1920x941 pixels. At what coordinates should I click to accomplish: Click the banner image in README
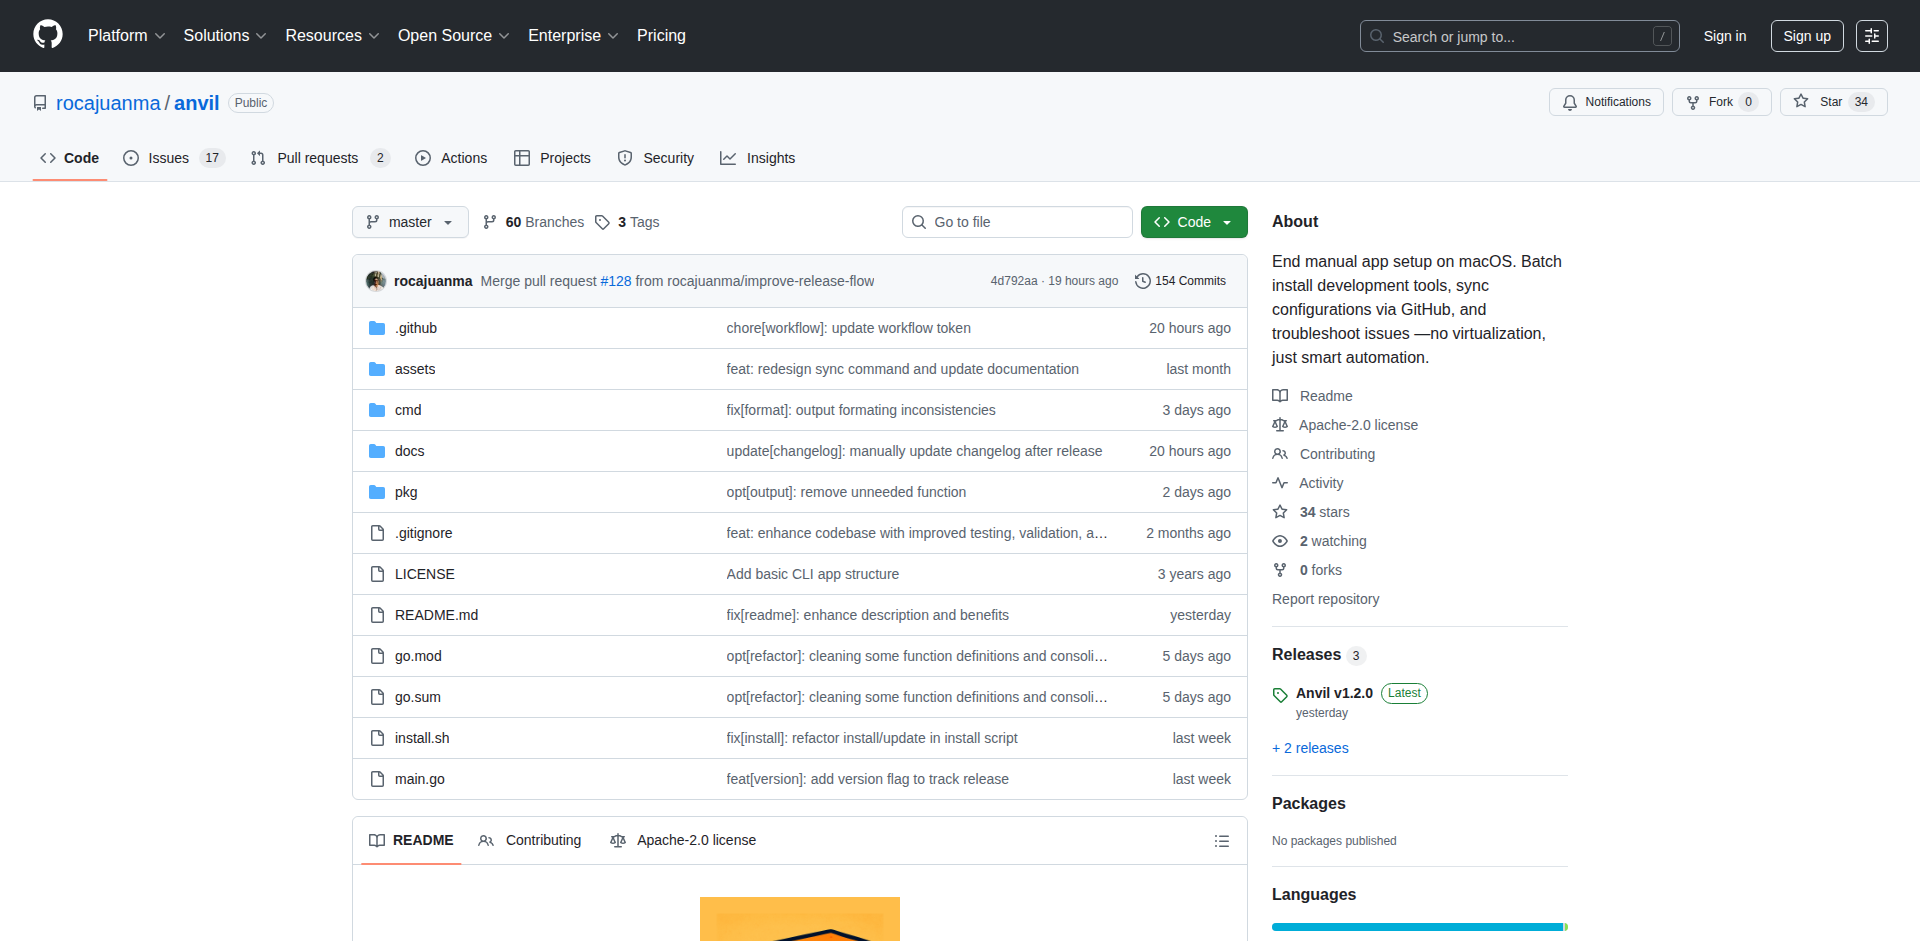pyautogui.click(x=800, y=919)
